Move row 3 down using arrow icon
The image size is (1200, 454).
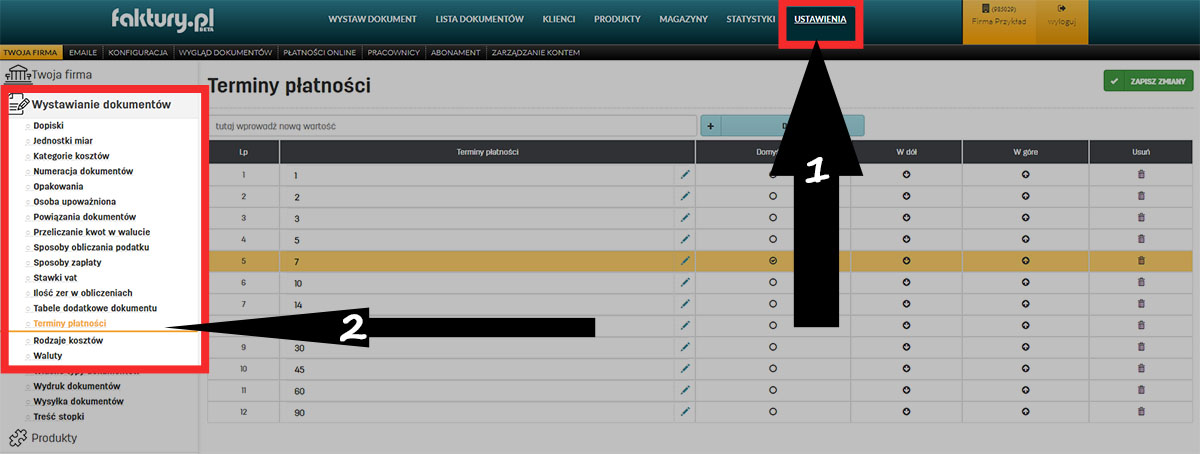[x=906, y=217]
